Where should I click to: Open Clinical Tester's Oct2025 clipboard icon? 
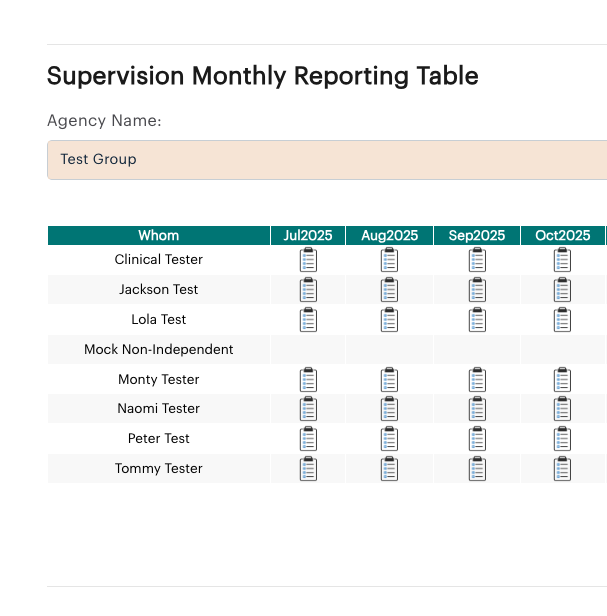click(x=562, y=260)
